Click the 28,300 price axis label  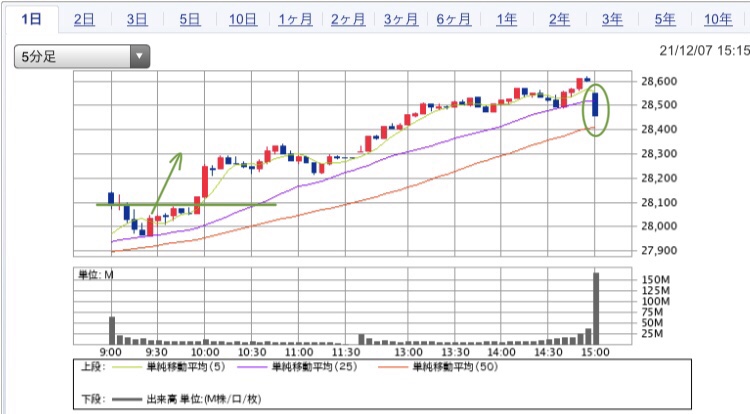coord(659,153)
